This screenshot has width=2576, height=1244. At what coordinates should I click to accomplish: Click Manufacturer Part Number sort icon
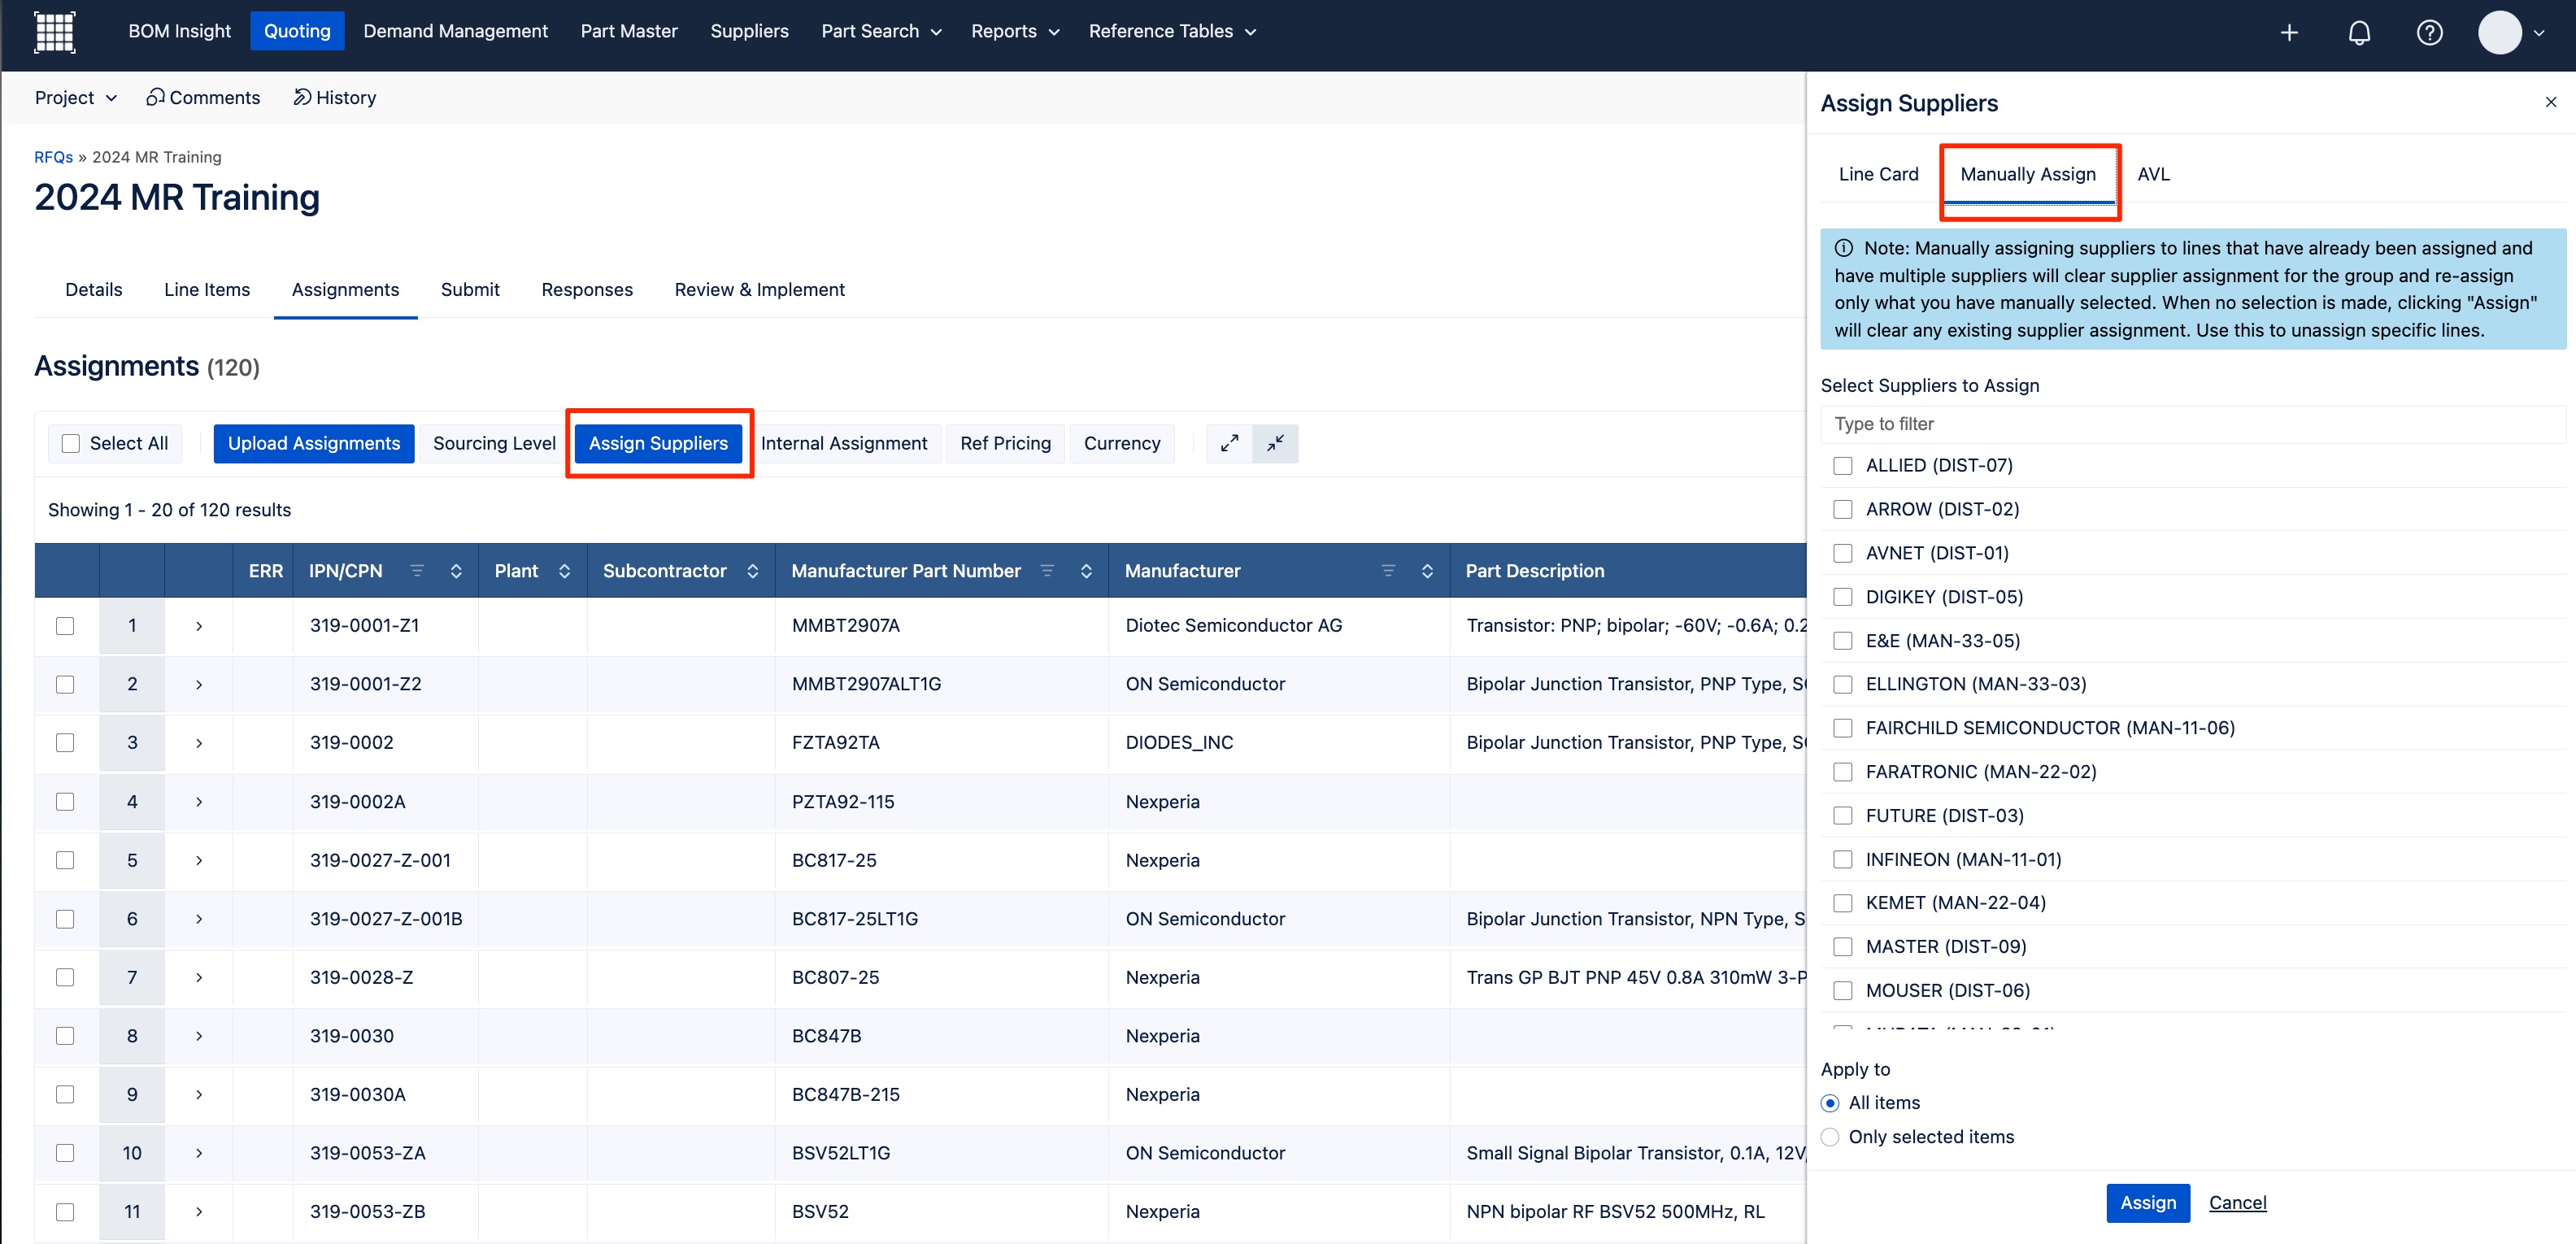click(1086, 570)
